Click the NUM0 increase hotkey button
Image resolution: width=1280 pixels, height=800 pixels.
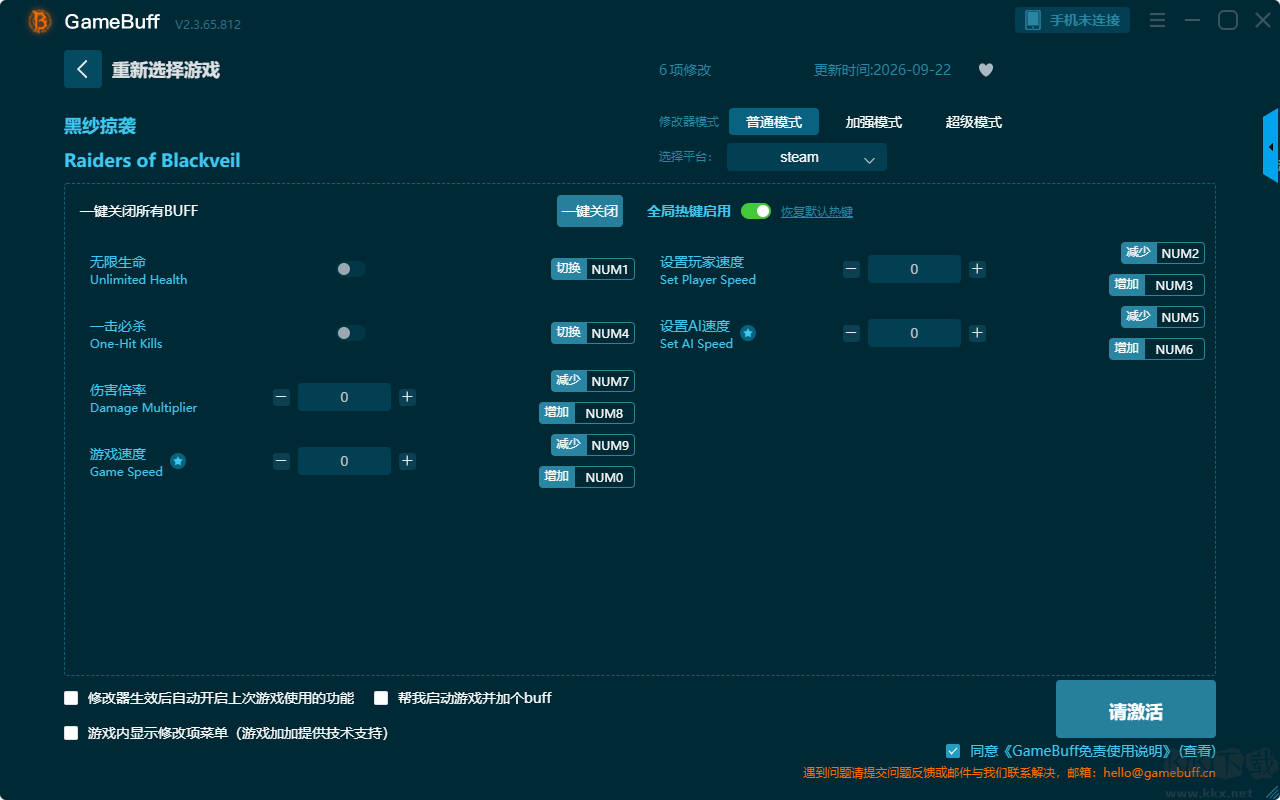click(x=587, y=477)
